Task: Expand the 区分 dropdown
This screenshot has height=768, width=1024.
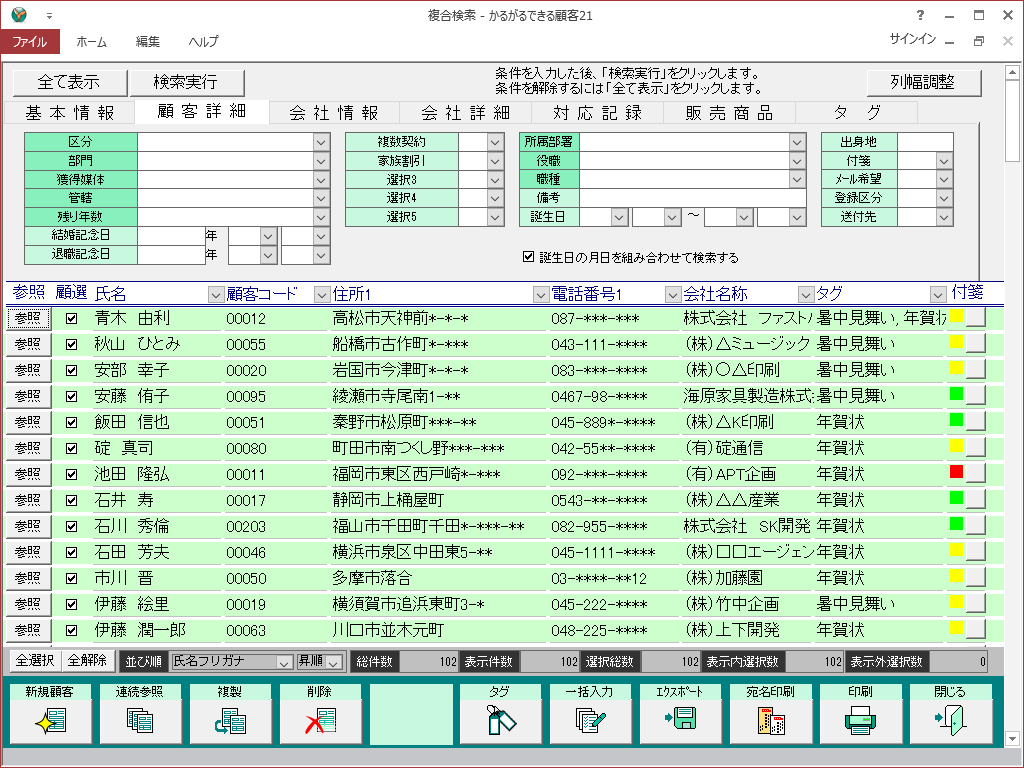Action: coord(320,142)
